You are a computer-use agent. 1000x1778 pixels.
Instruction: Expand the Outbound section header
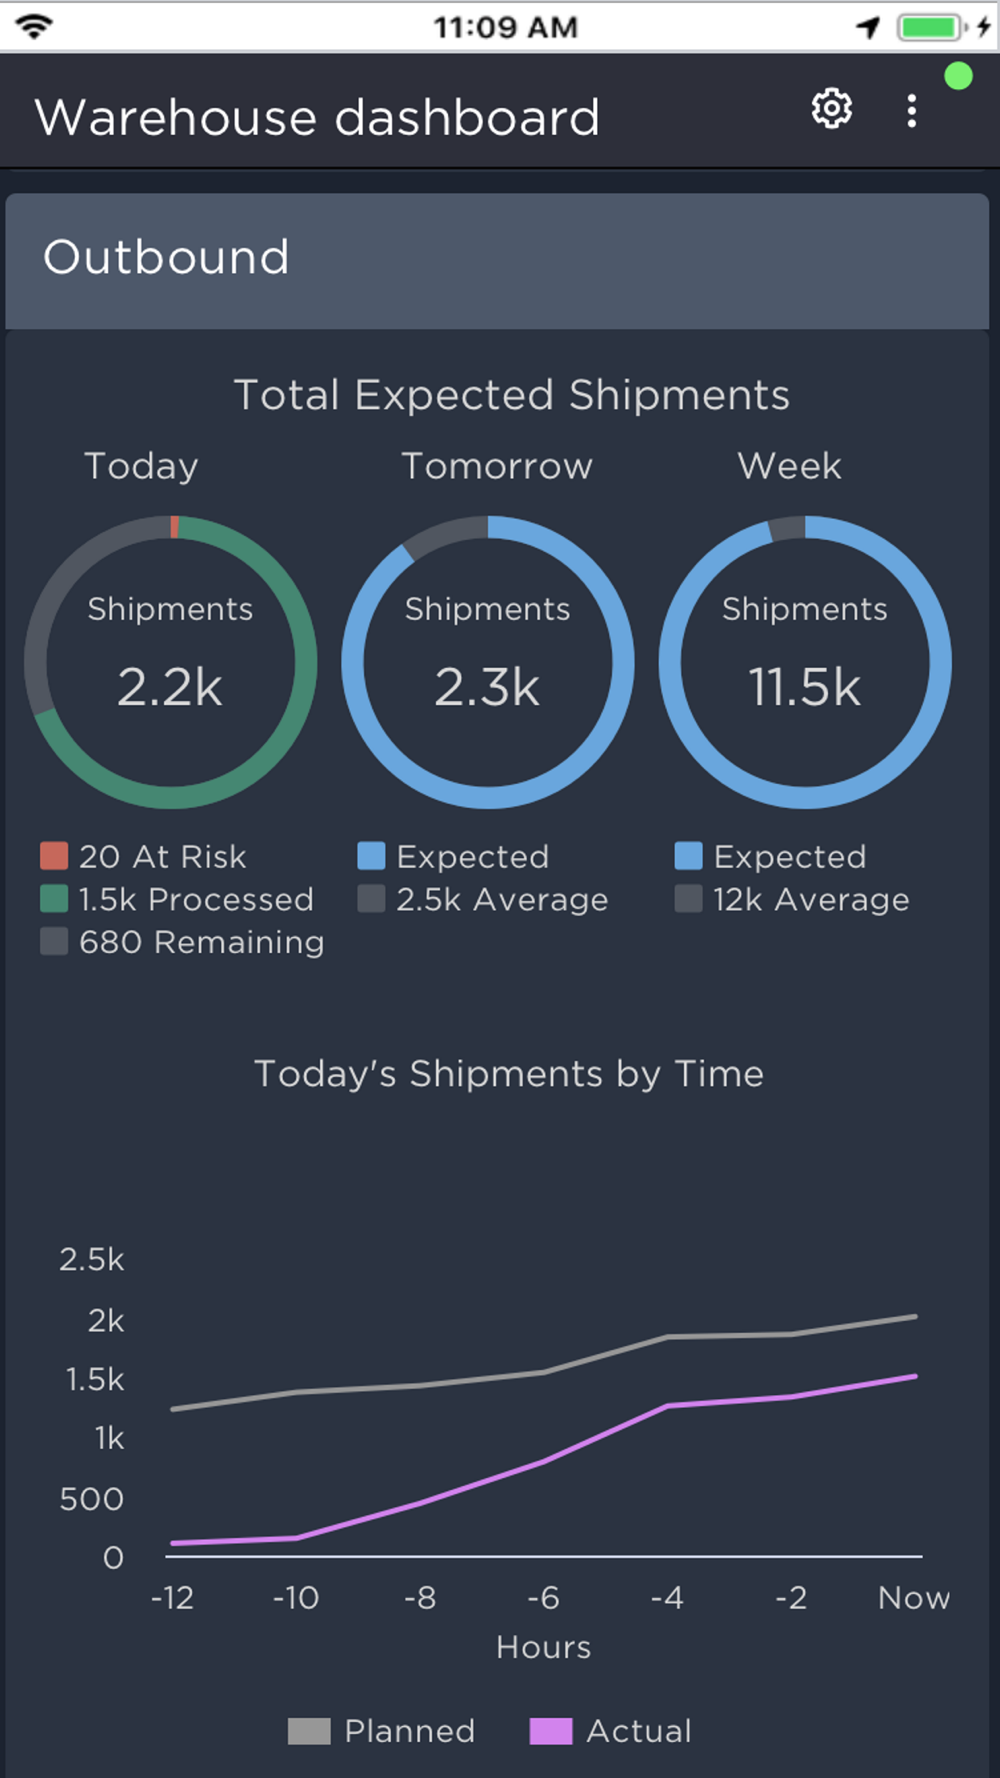pos(497,259)
